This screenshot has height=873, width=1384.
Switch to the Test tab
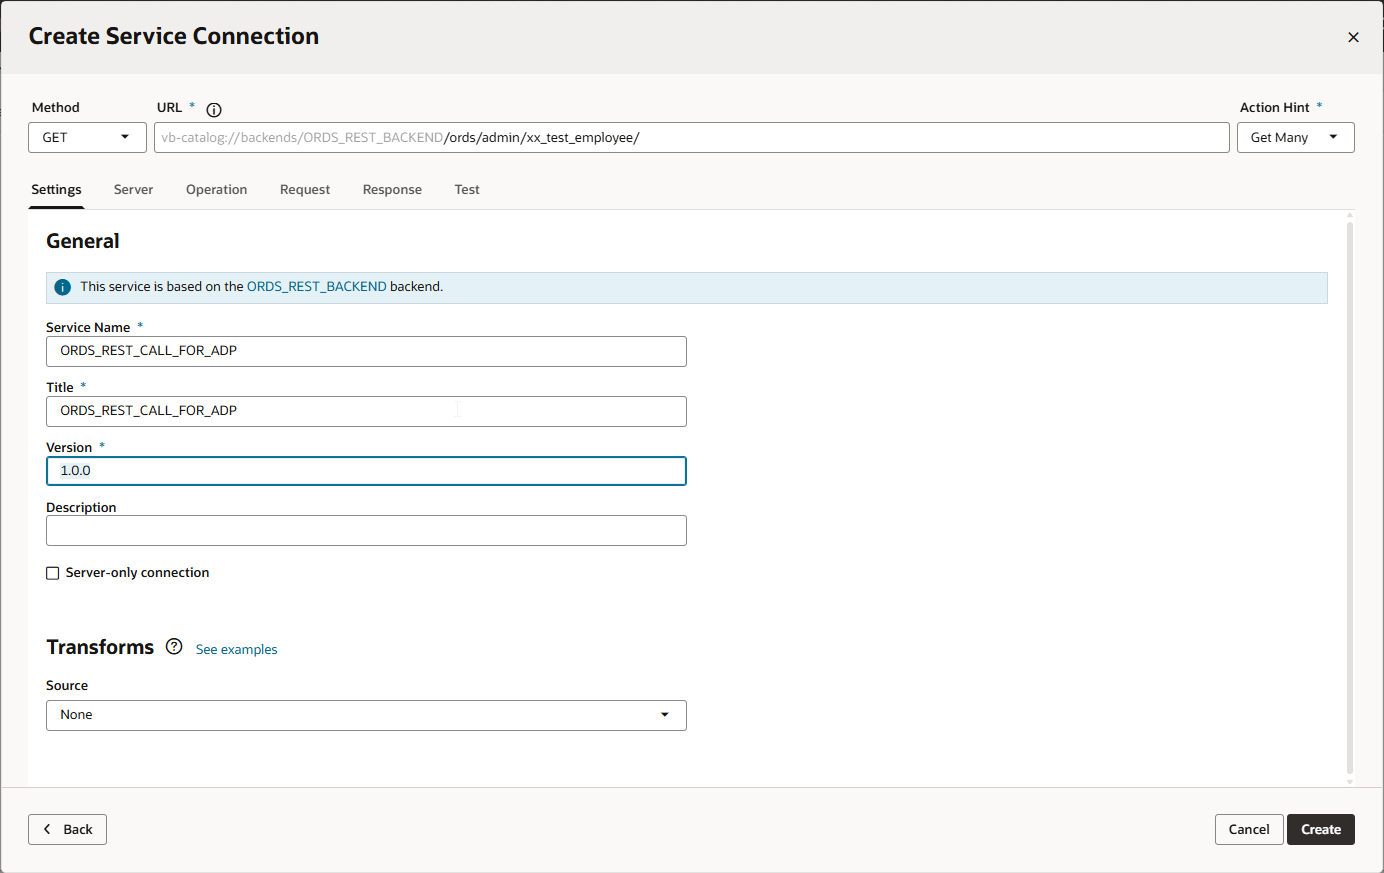[x=467, y=190]
